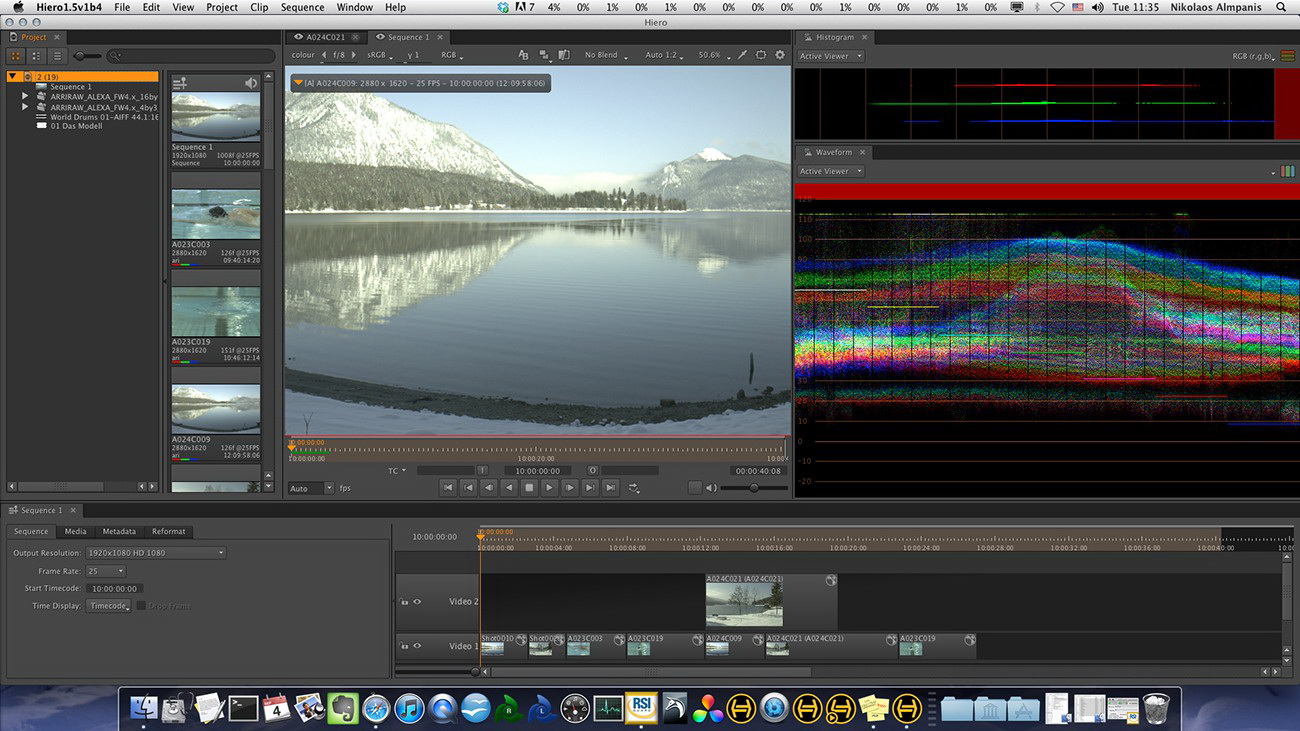The image size is (1300, 731).
Task: Expand the Frame Rate dropdown showing 25
Action: pos(105,571)
